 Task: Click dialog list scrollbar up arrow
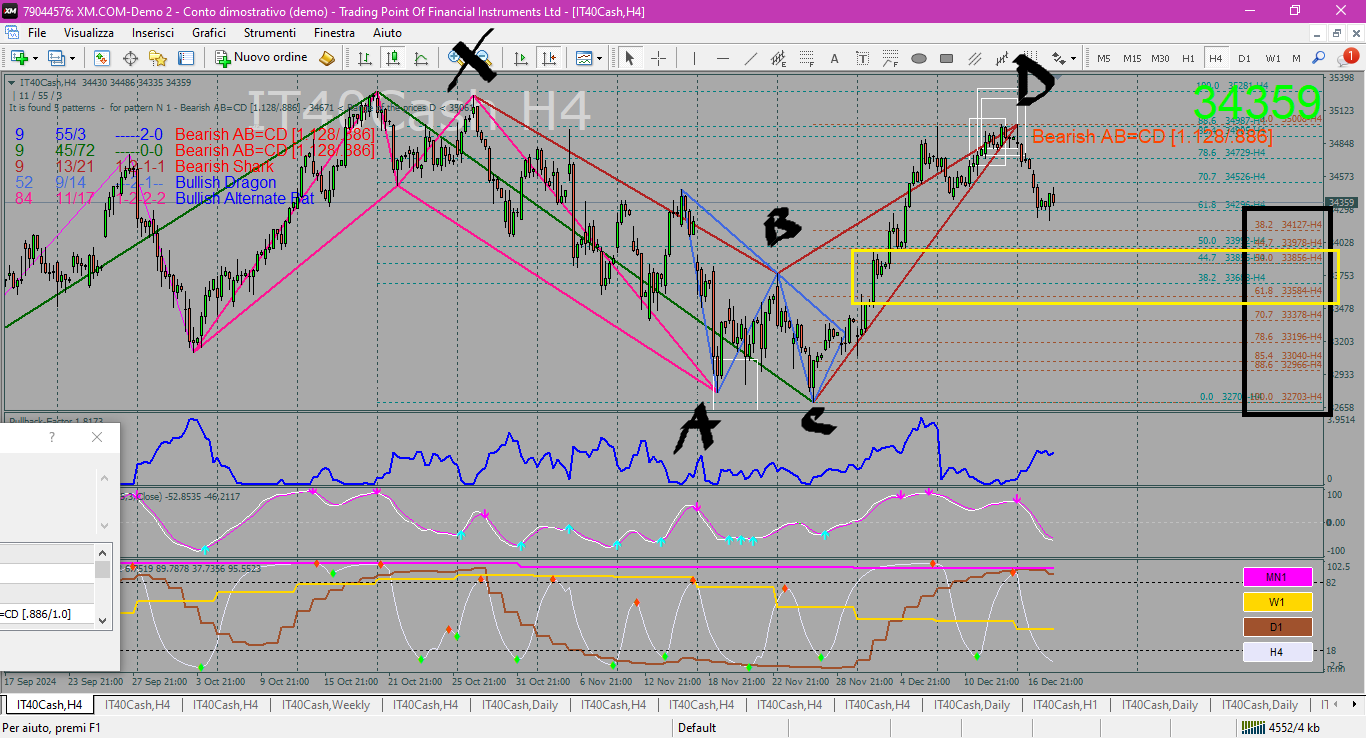pos(103,553)
